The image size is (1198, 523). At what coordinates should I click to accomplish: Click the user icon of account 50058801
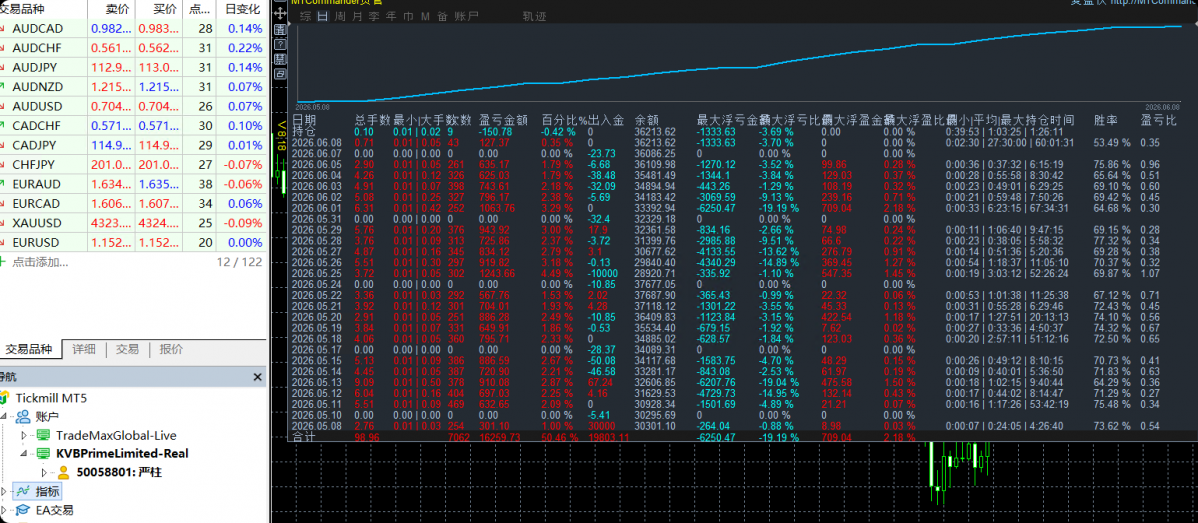64,473
